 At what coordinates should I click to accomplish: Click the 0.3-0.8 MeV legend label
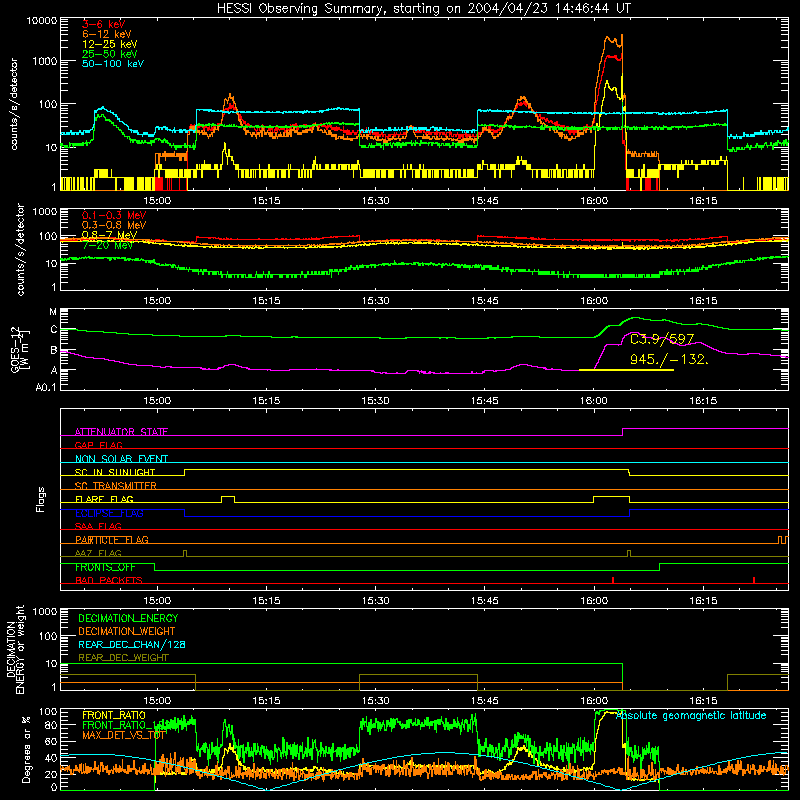tap(114, 225)
